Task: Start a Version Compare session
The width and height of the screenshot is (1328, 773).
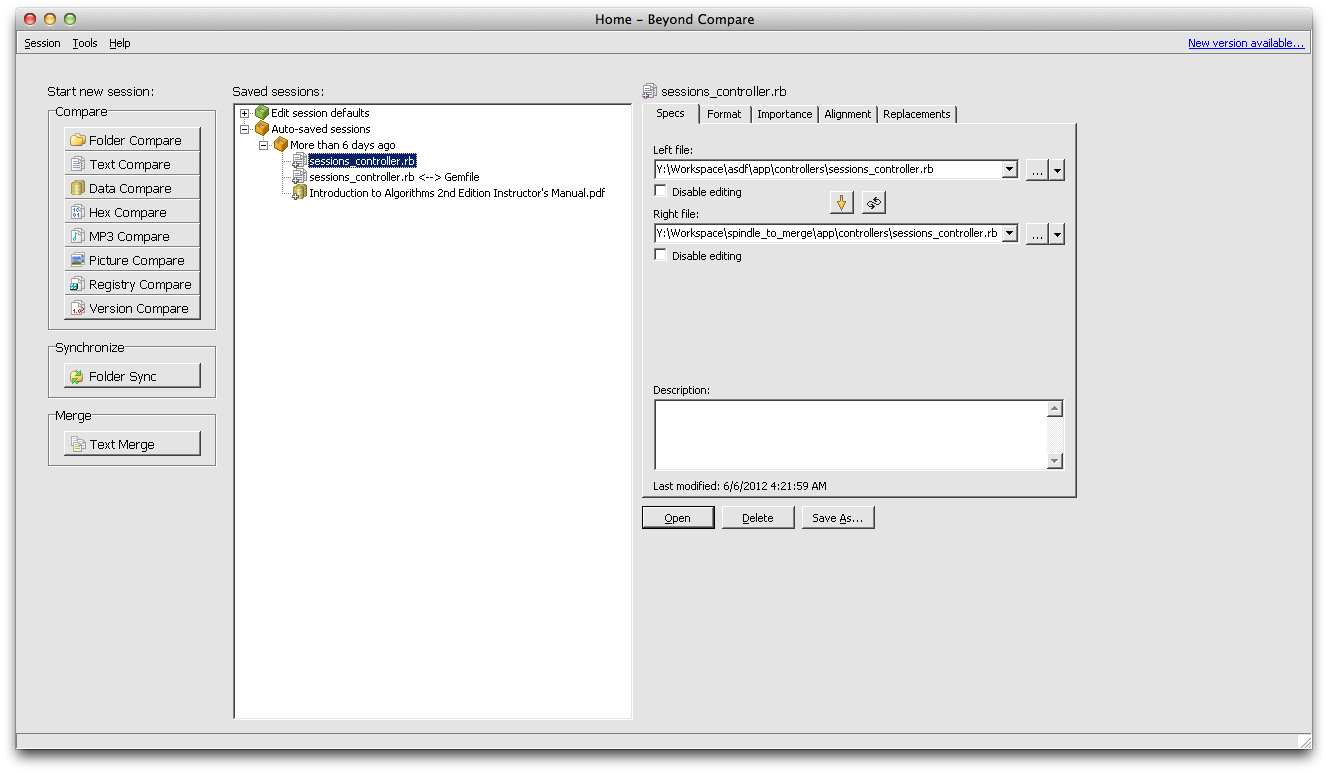Action: coord(132,307)
